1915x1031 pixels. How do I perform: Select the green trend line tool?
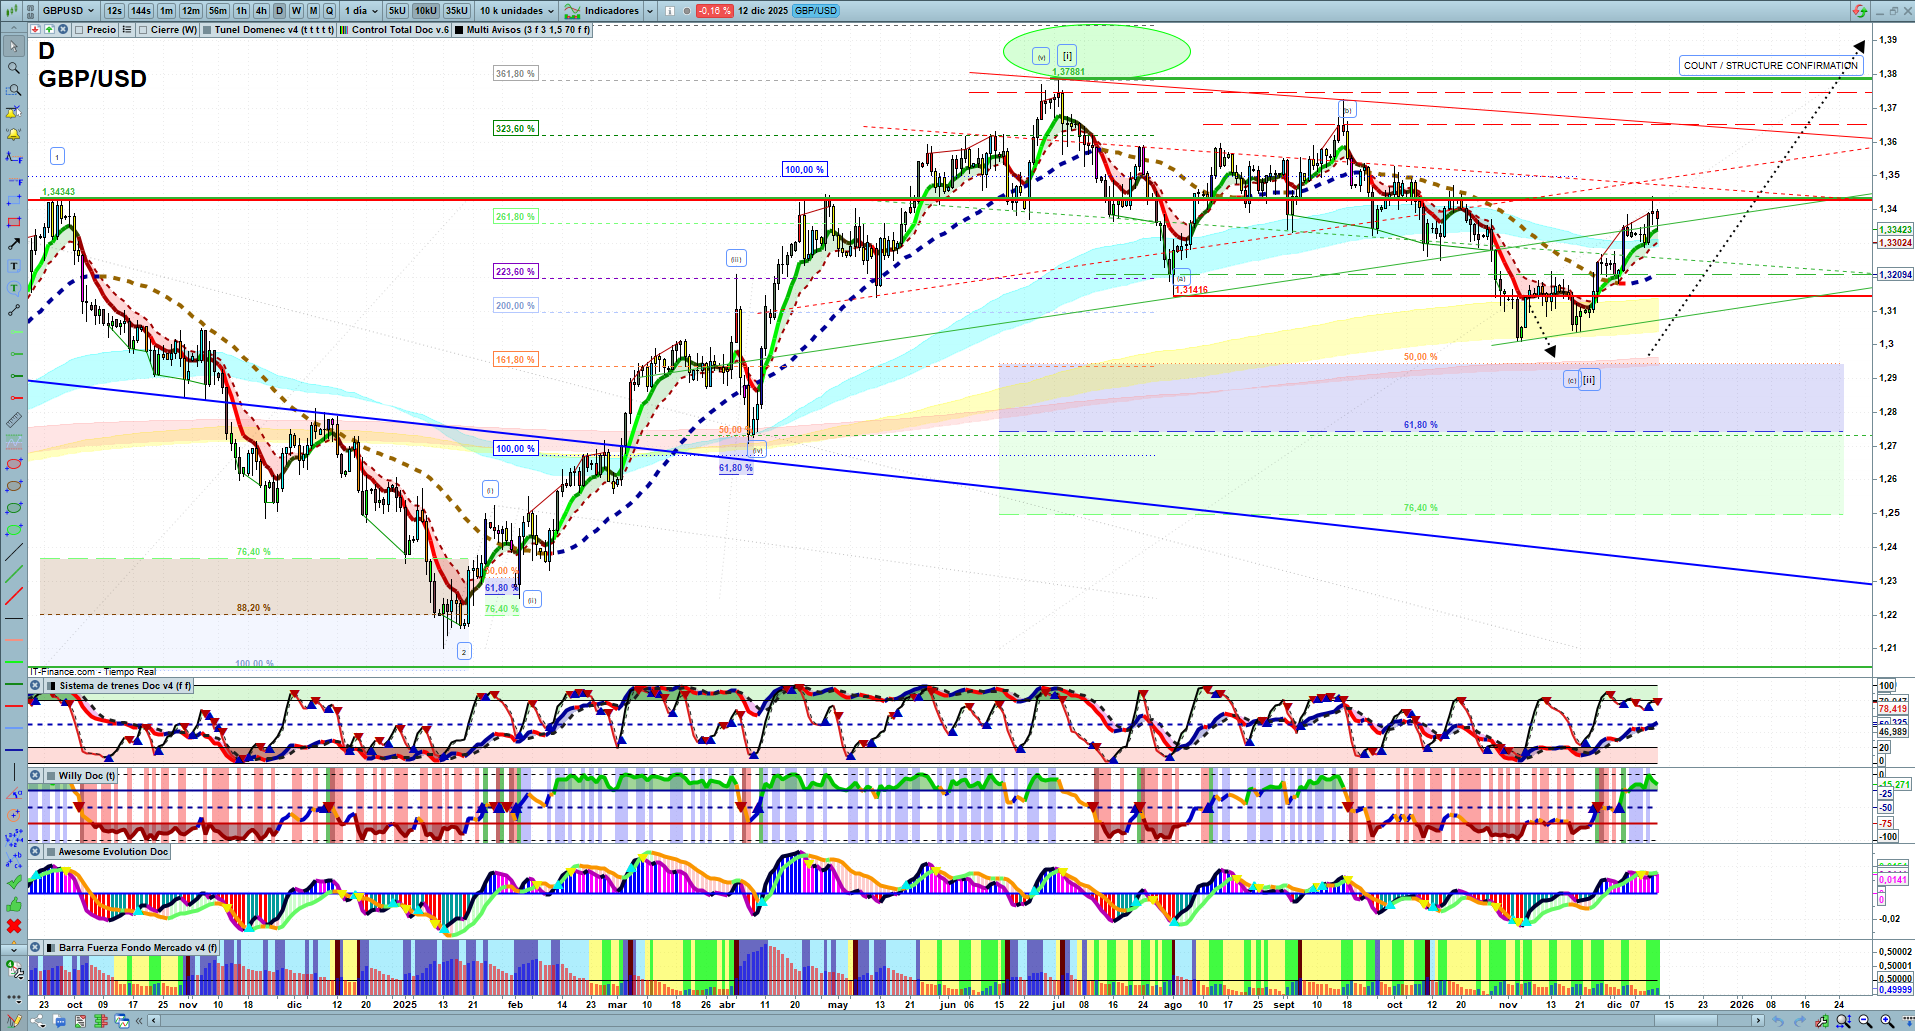pos(14,574)
